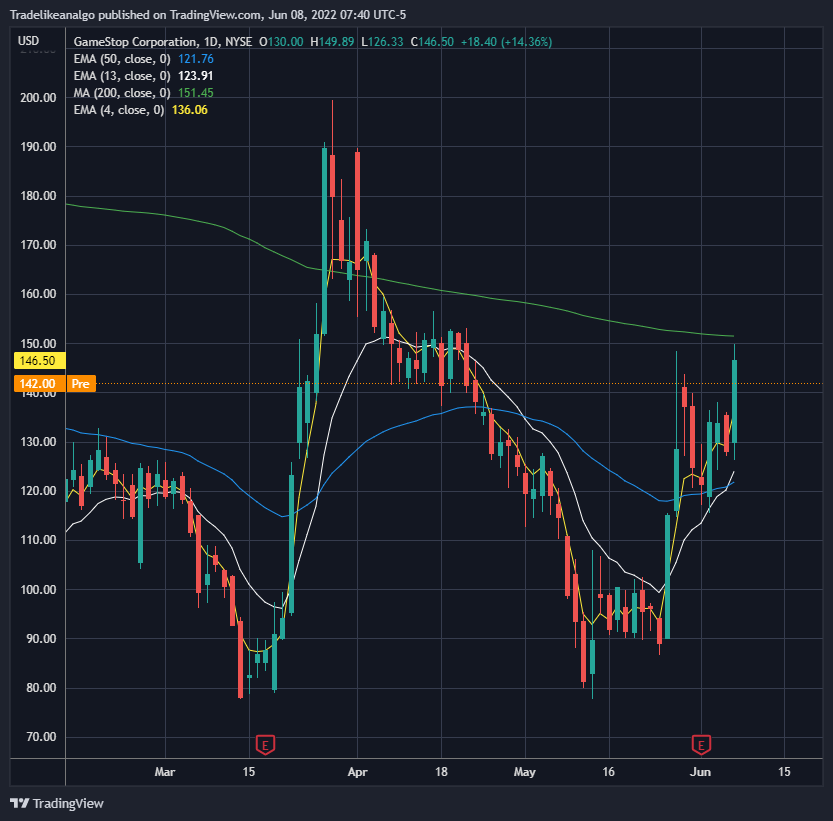Click the 80.00 price axis label
This screenshot has width=833, height=821.
[x=41, y=688]
